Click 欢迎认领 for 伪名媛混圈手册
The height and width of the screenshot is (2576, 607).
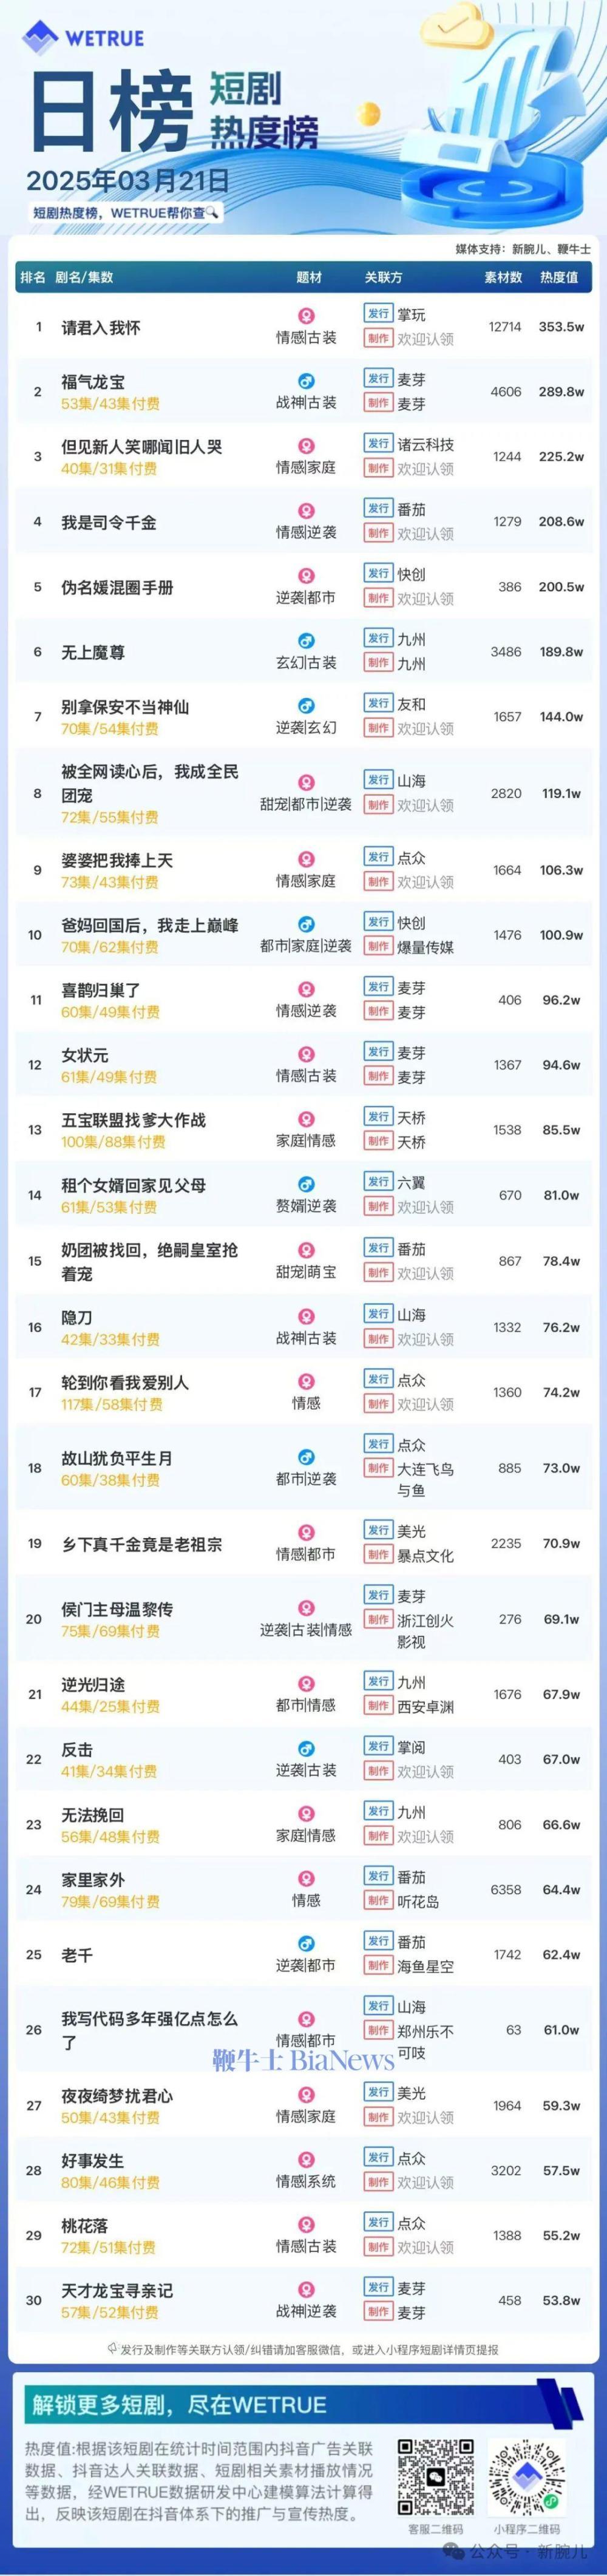point(425,599)
